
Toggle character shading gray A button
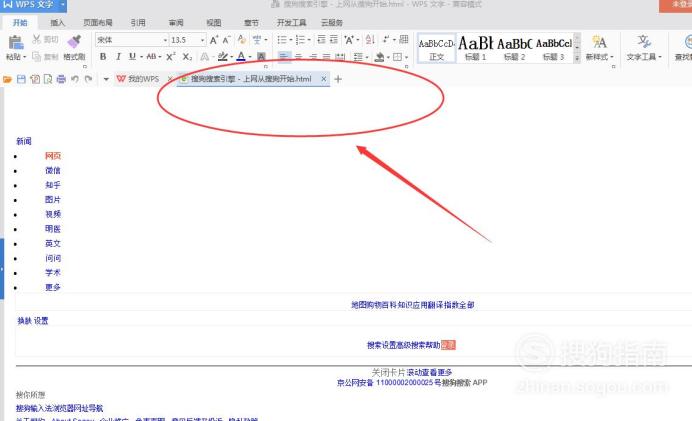pyautogui.click(x=261, y=56)
